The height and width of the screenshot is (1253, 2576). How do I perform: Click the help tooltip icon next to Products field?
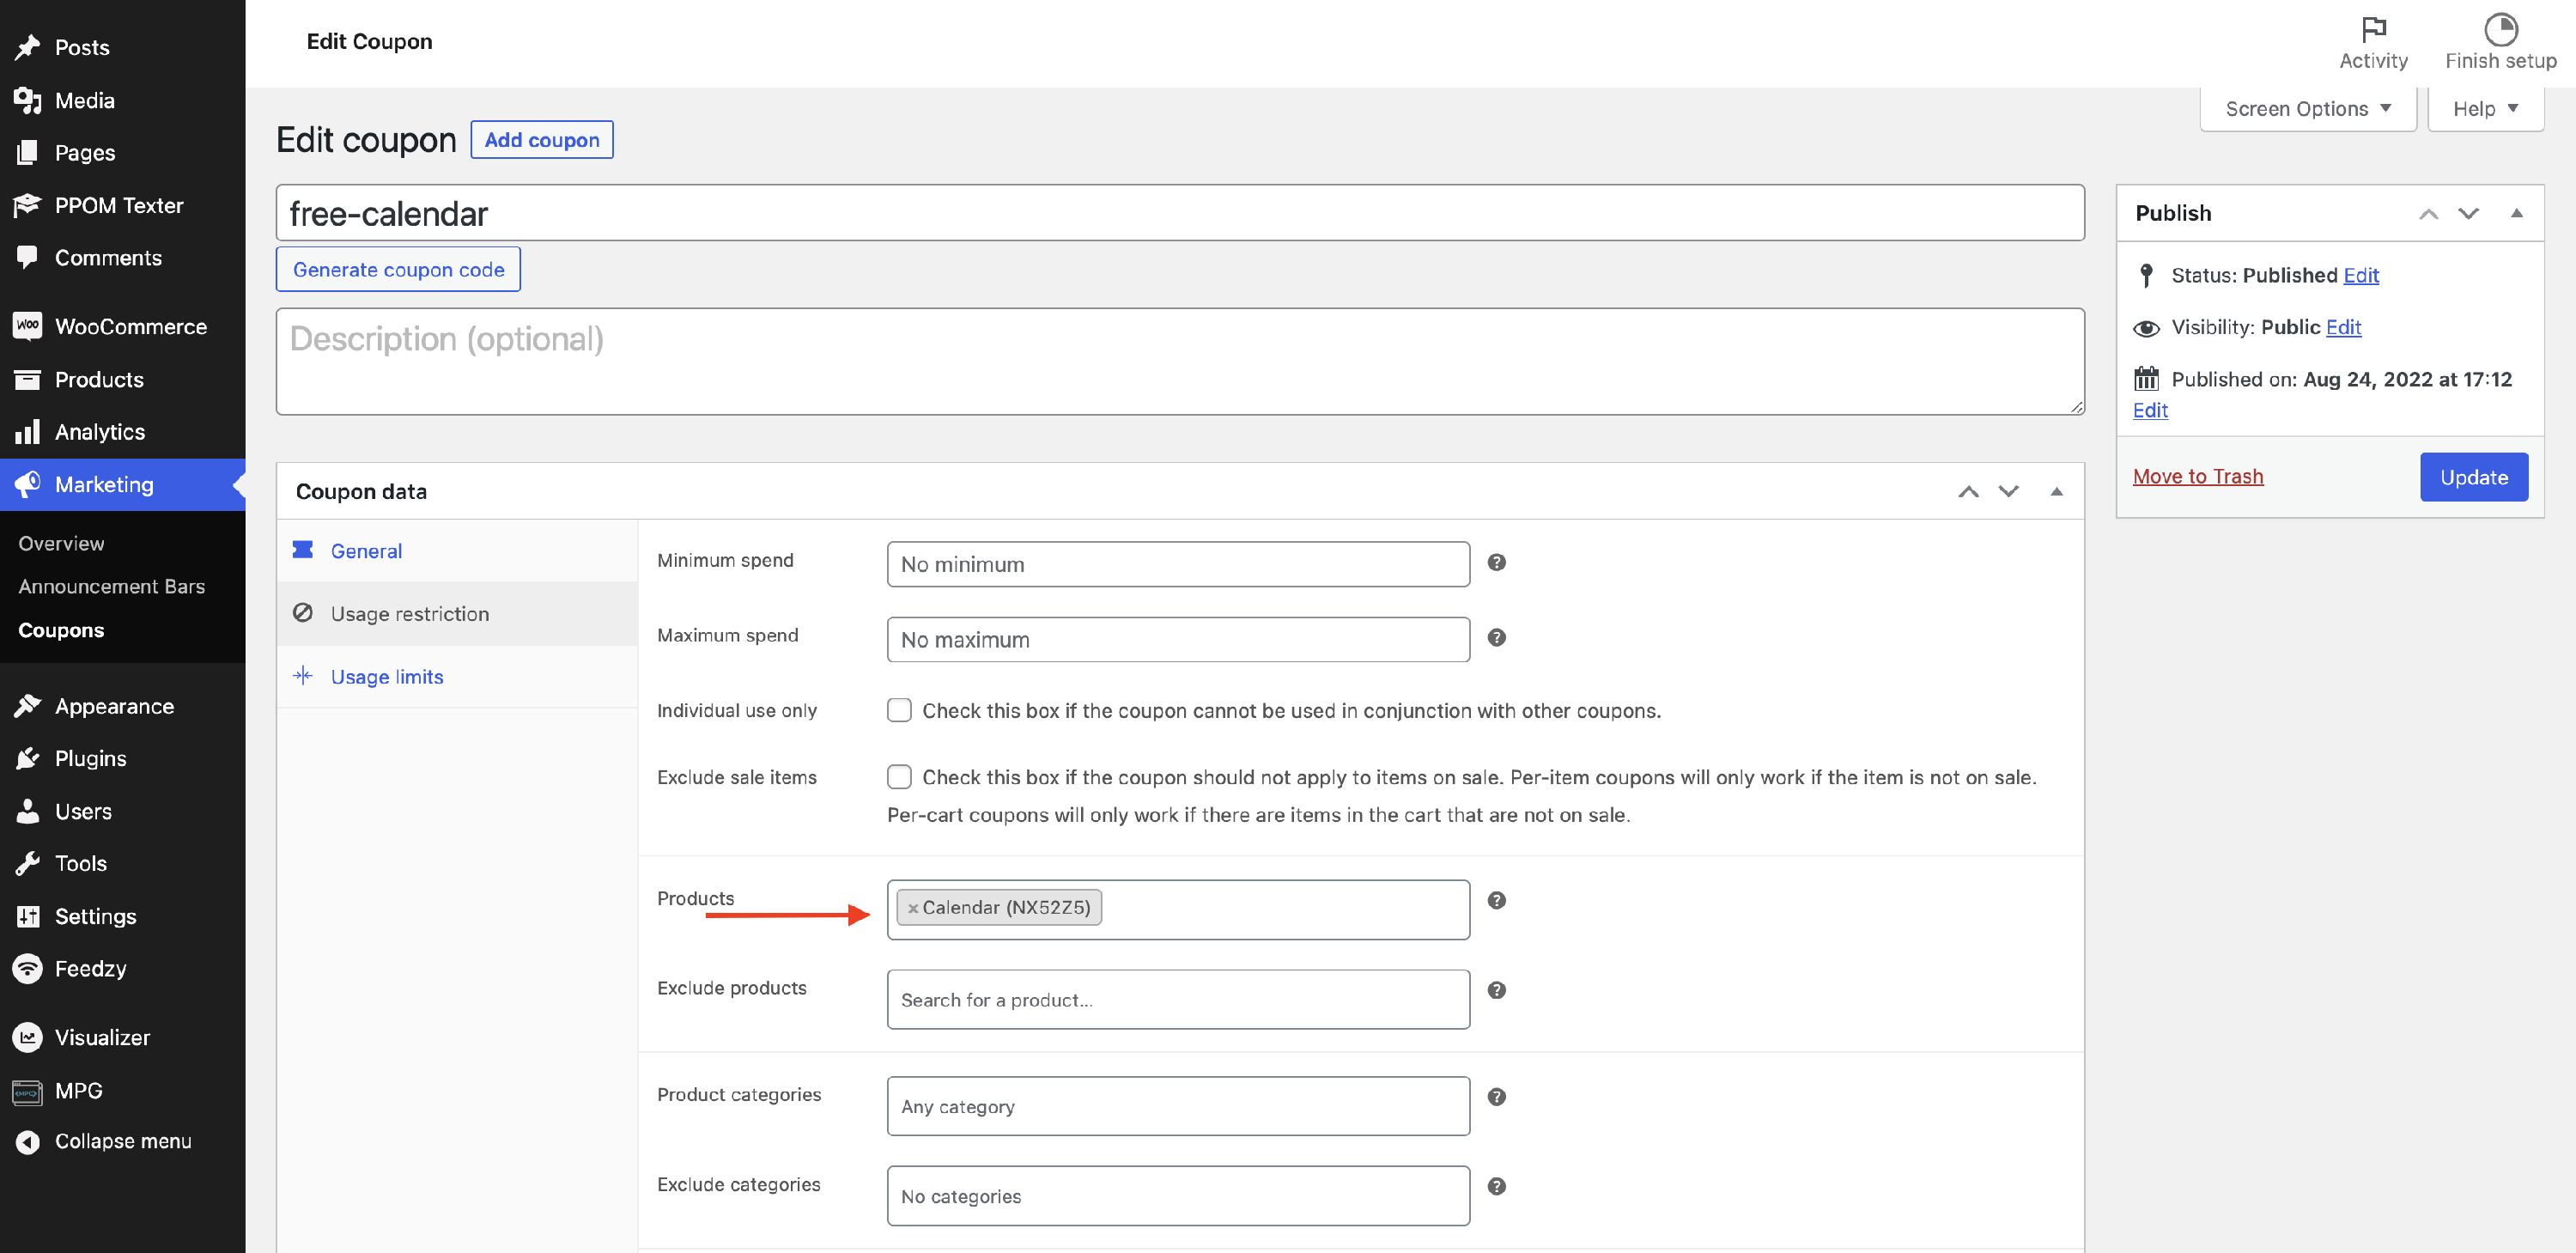(1496, 900)
